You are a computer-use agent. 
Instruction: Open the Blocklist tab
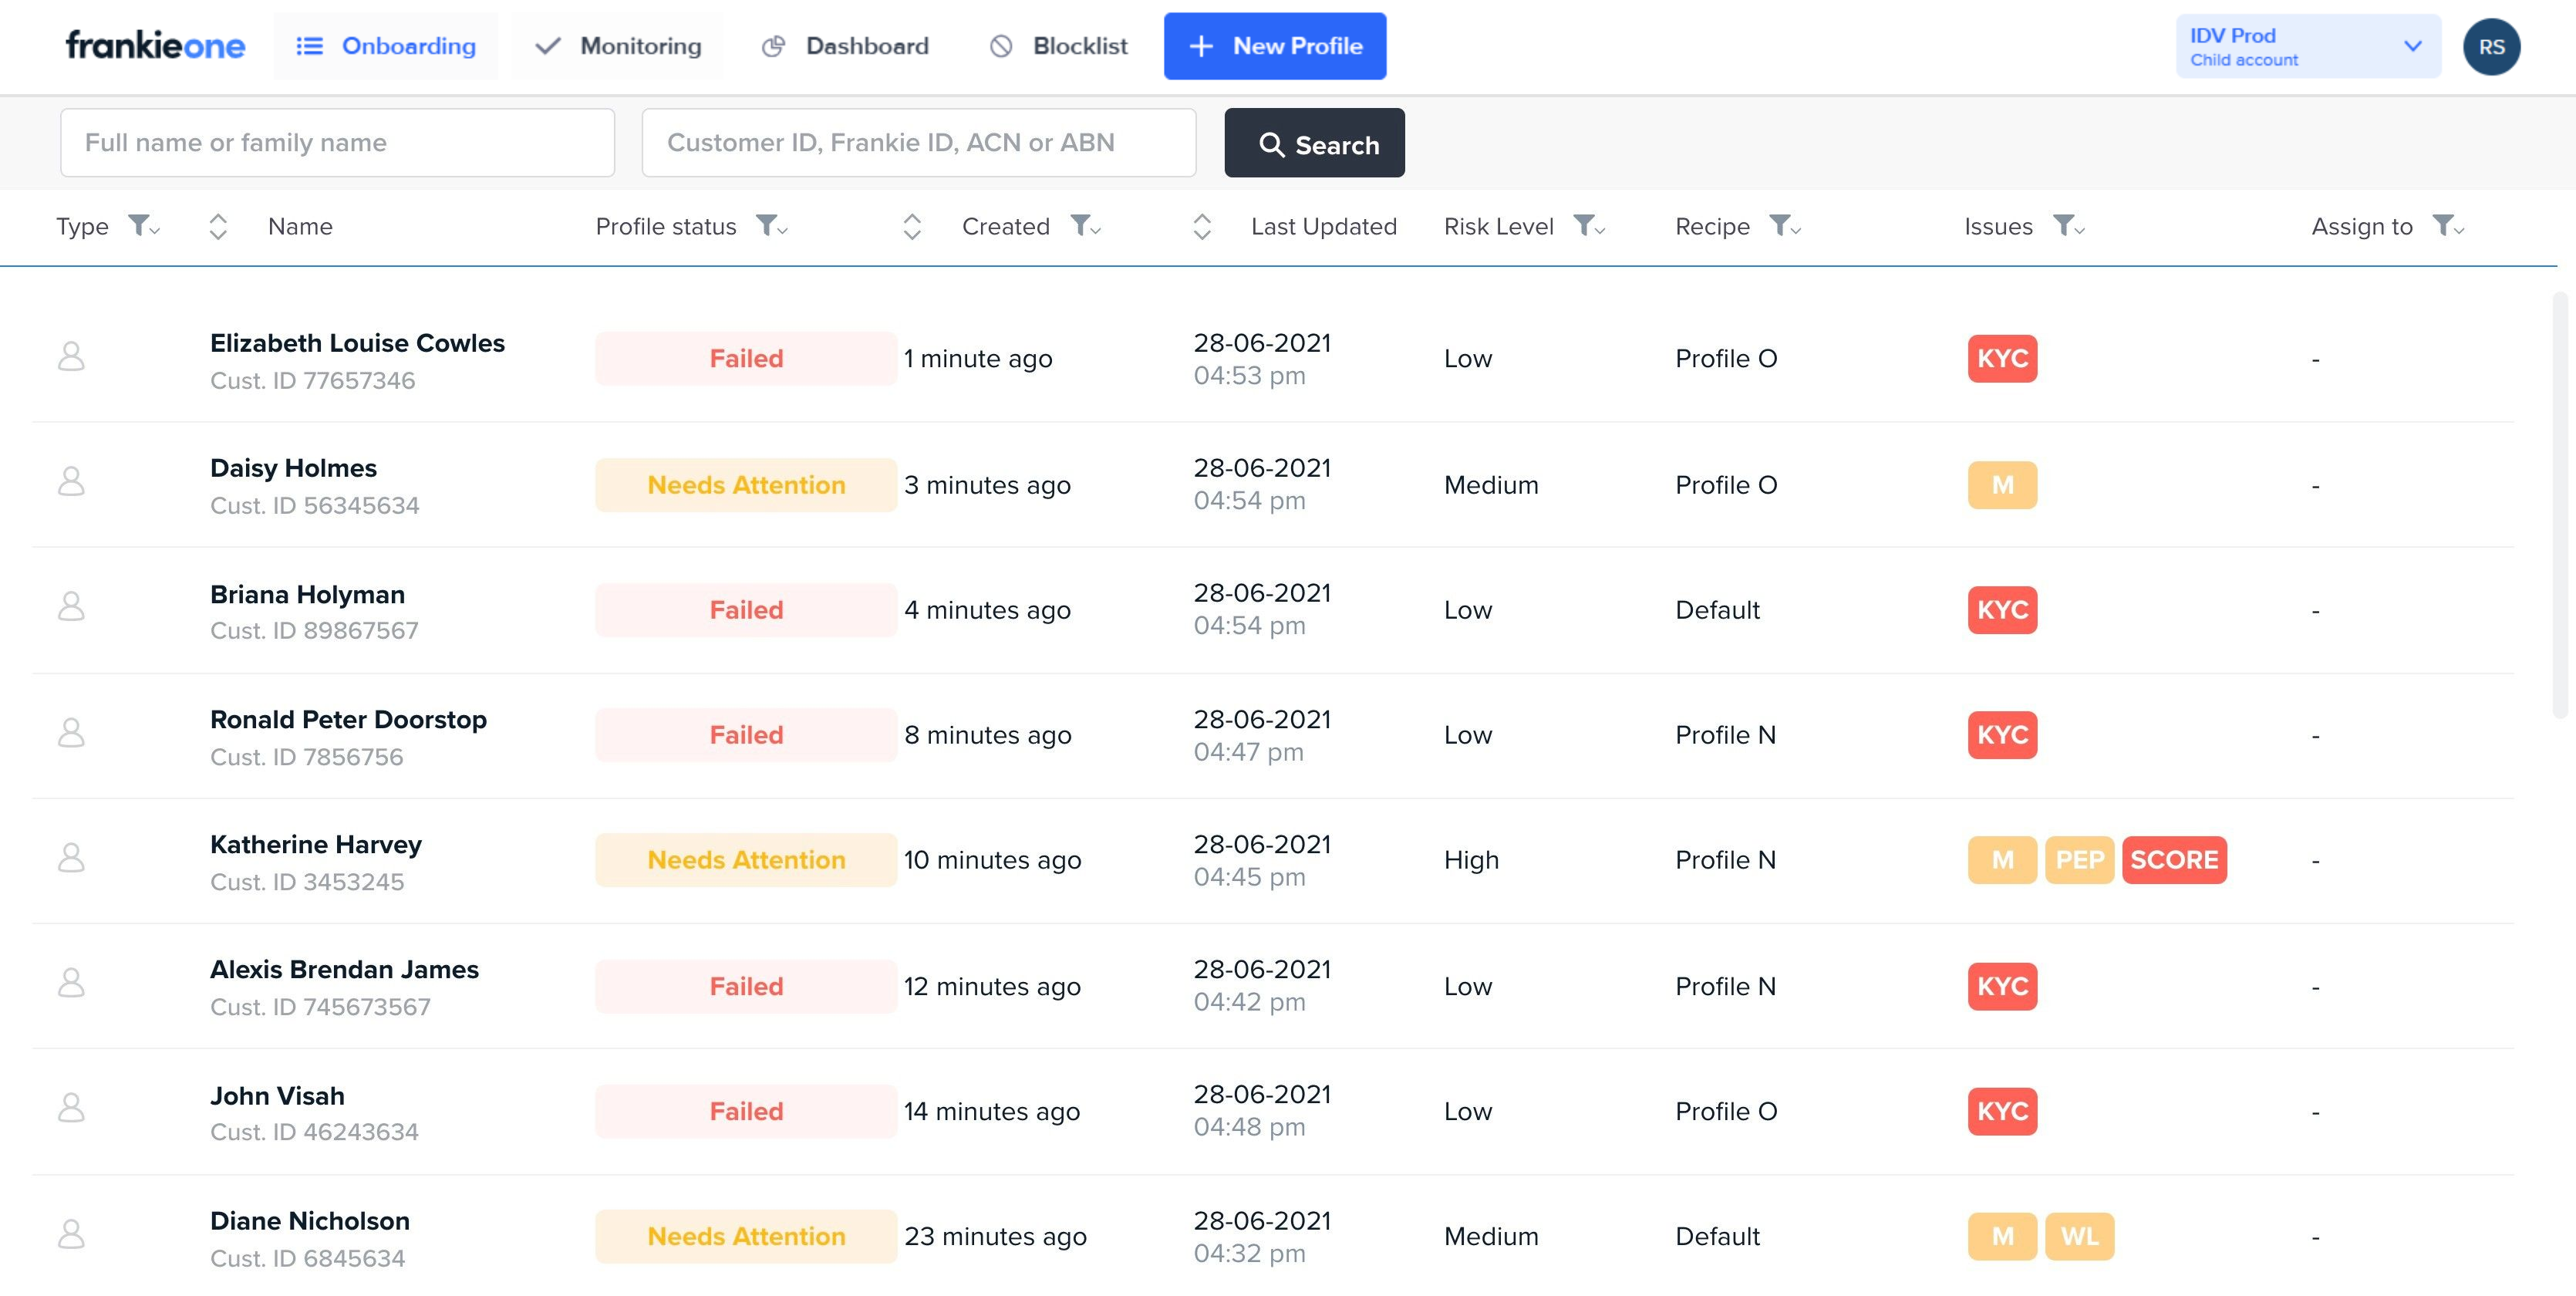1059,46
